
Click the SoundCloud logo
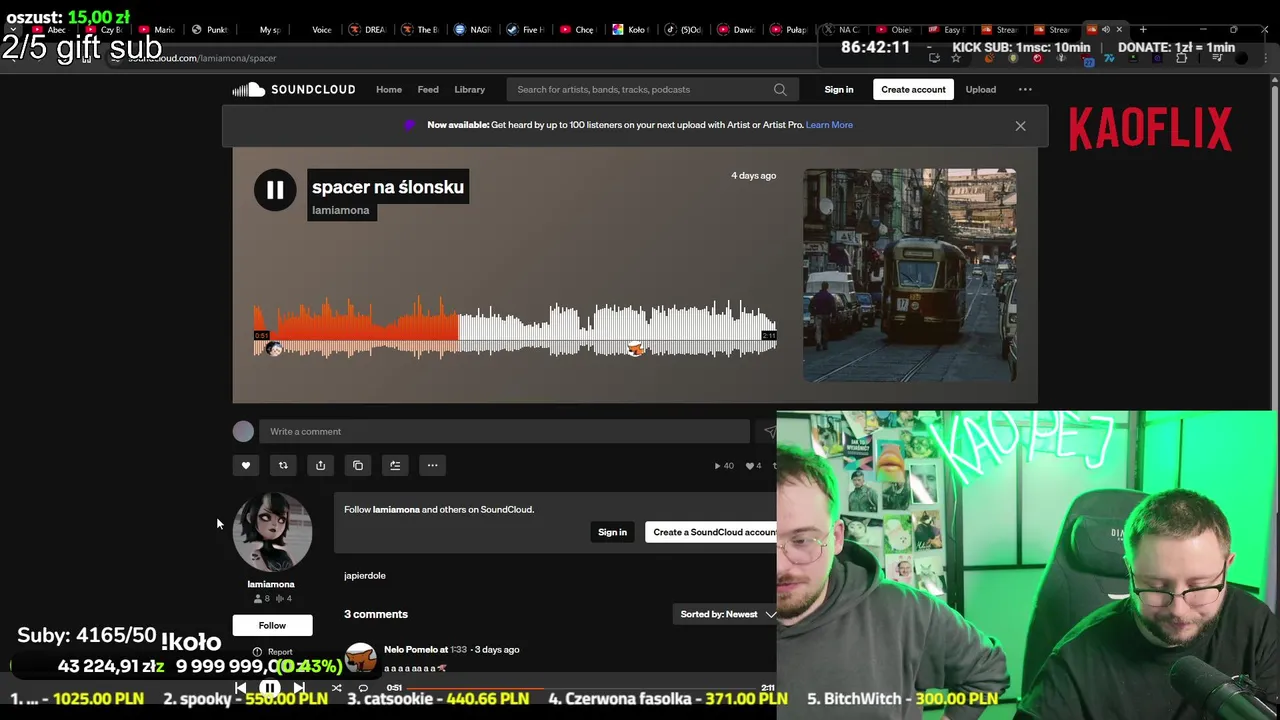pos(294,90)
